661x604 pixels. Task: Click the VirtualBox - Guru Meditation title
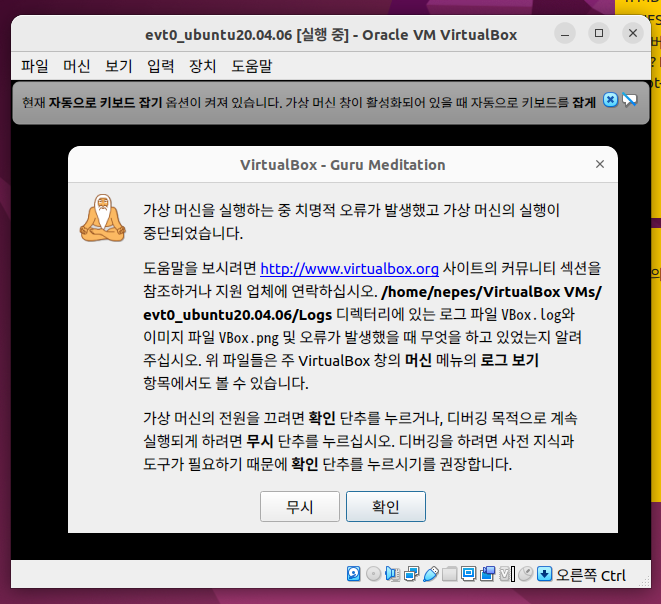click(x=343, y=165)
